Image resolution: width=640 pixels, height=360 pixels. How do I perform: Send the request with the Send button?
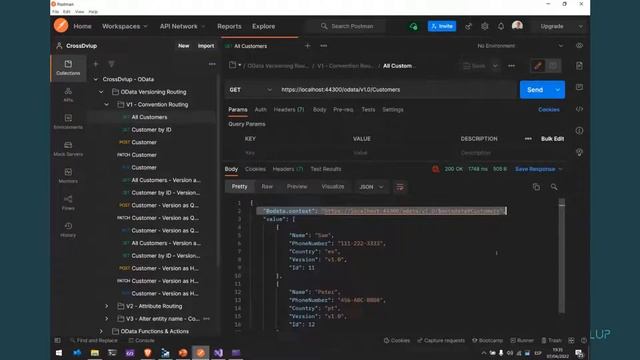click(535, 90)
